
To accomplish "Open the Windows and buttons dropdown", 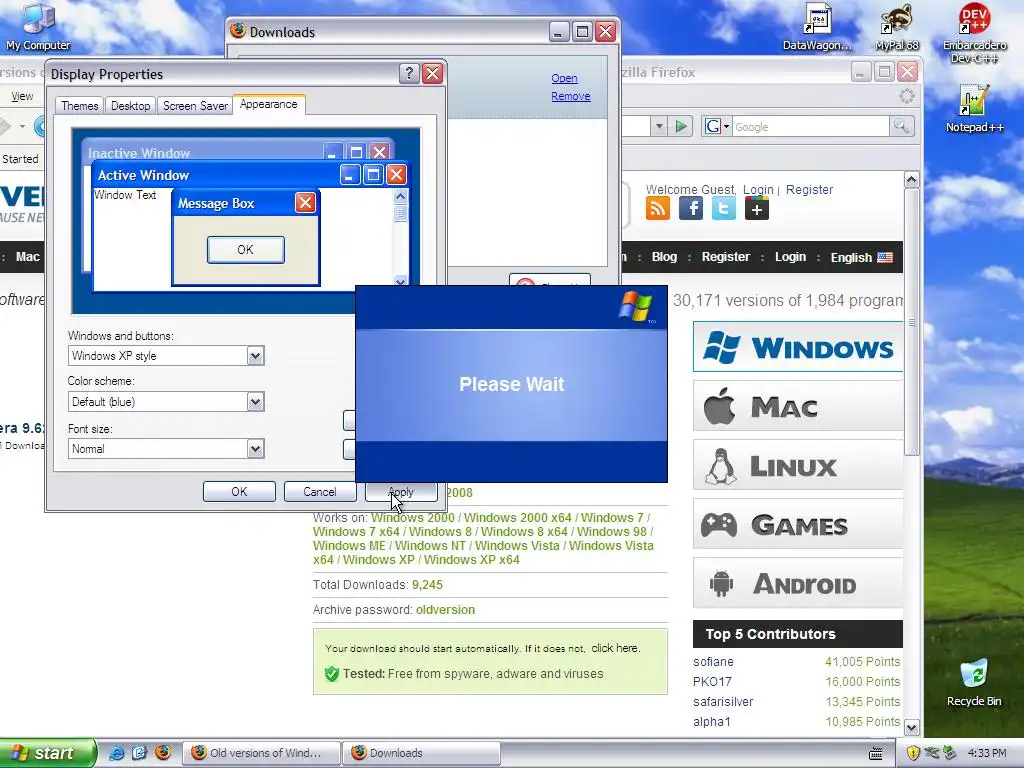I will pos(255,356).
